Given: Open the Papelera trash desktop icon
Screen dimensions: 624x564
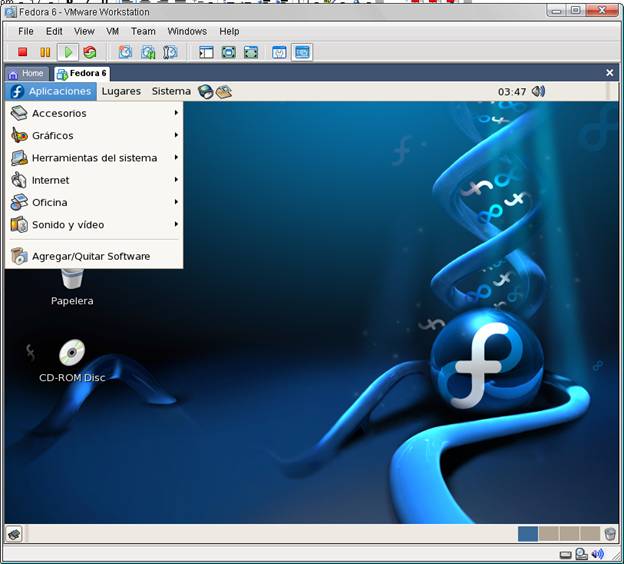Looking at the screenshot, I should pos(72,286).
